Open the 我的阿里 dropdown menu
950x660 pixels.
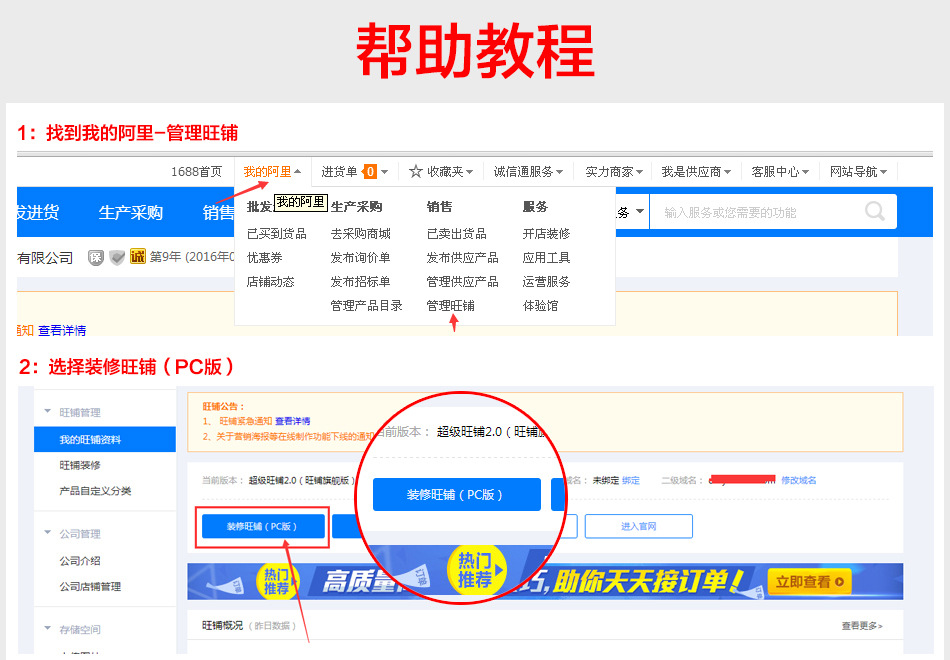point(272,172)
